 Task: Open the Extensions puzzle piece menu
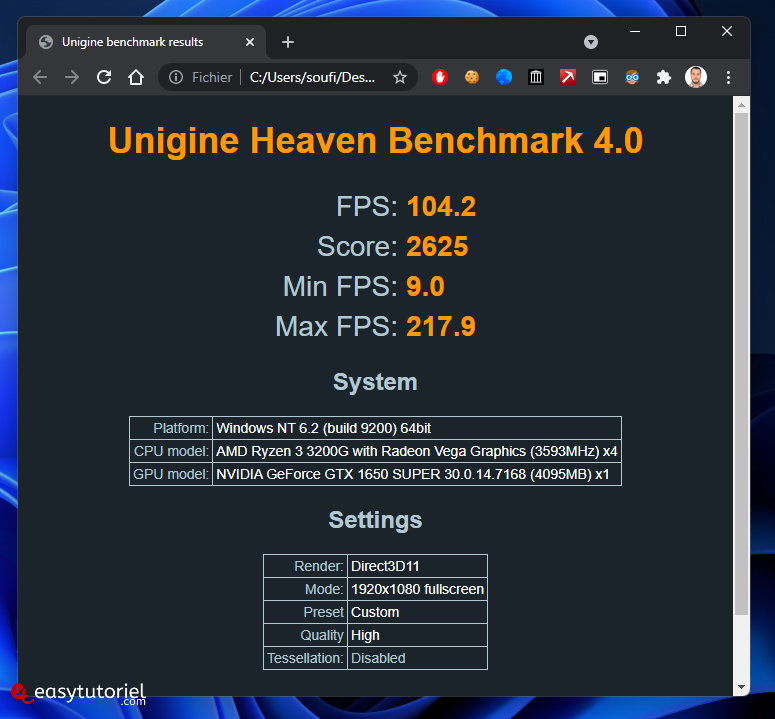(x=663, y=77)
